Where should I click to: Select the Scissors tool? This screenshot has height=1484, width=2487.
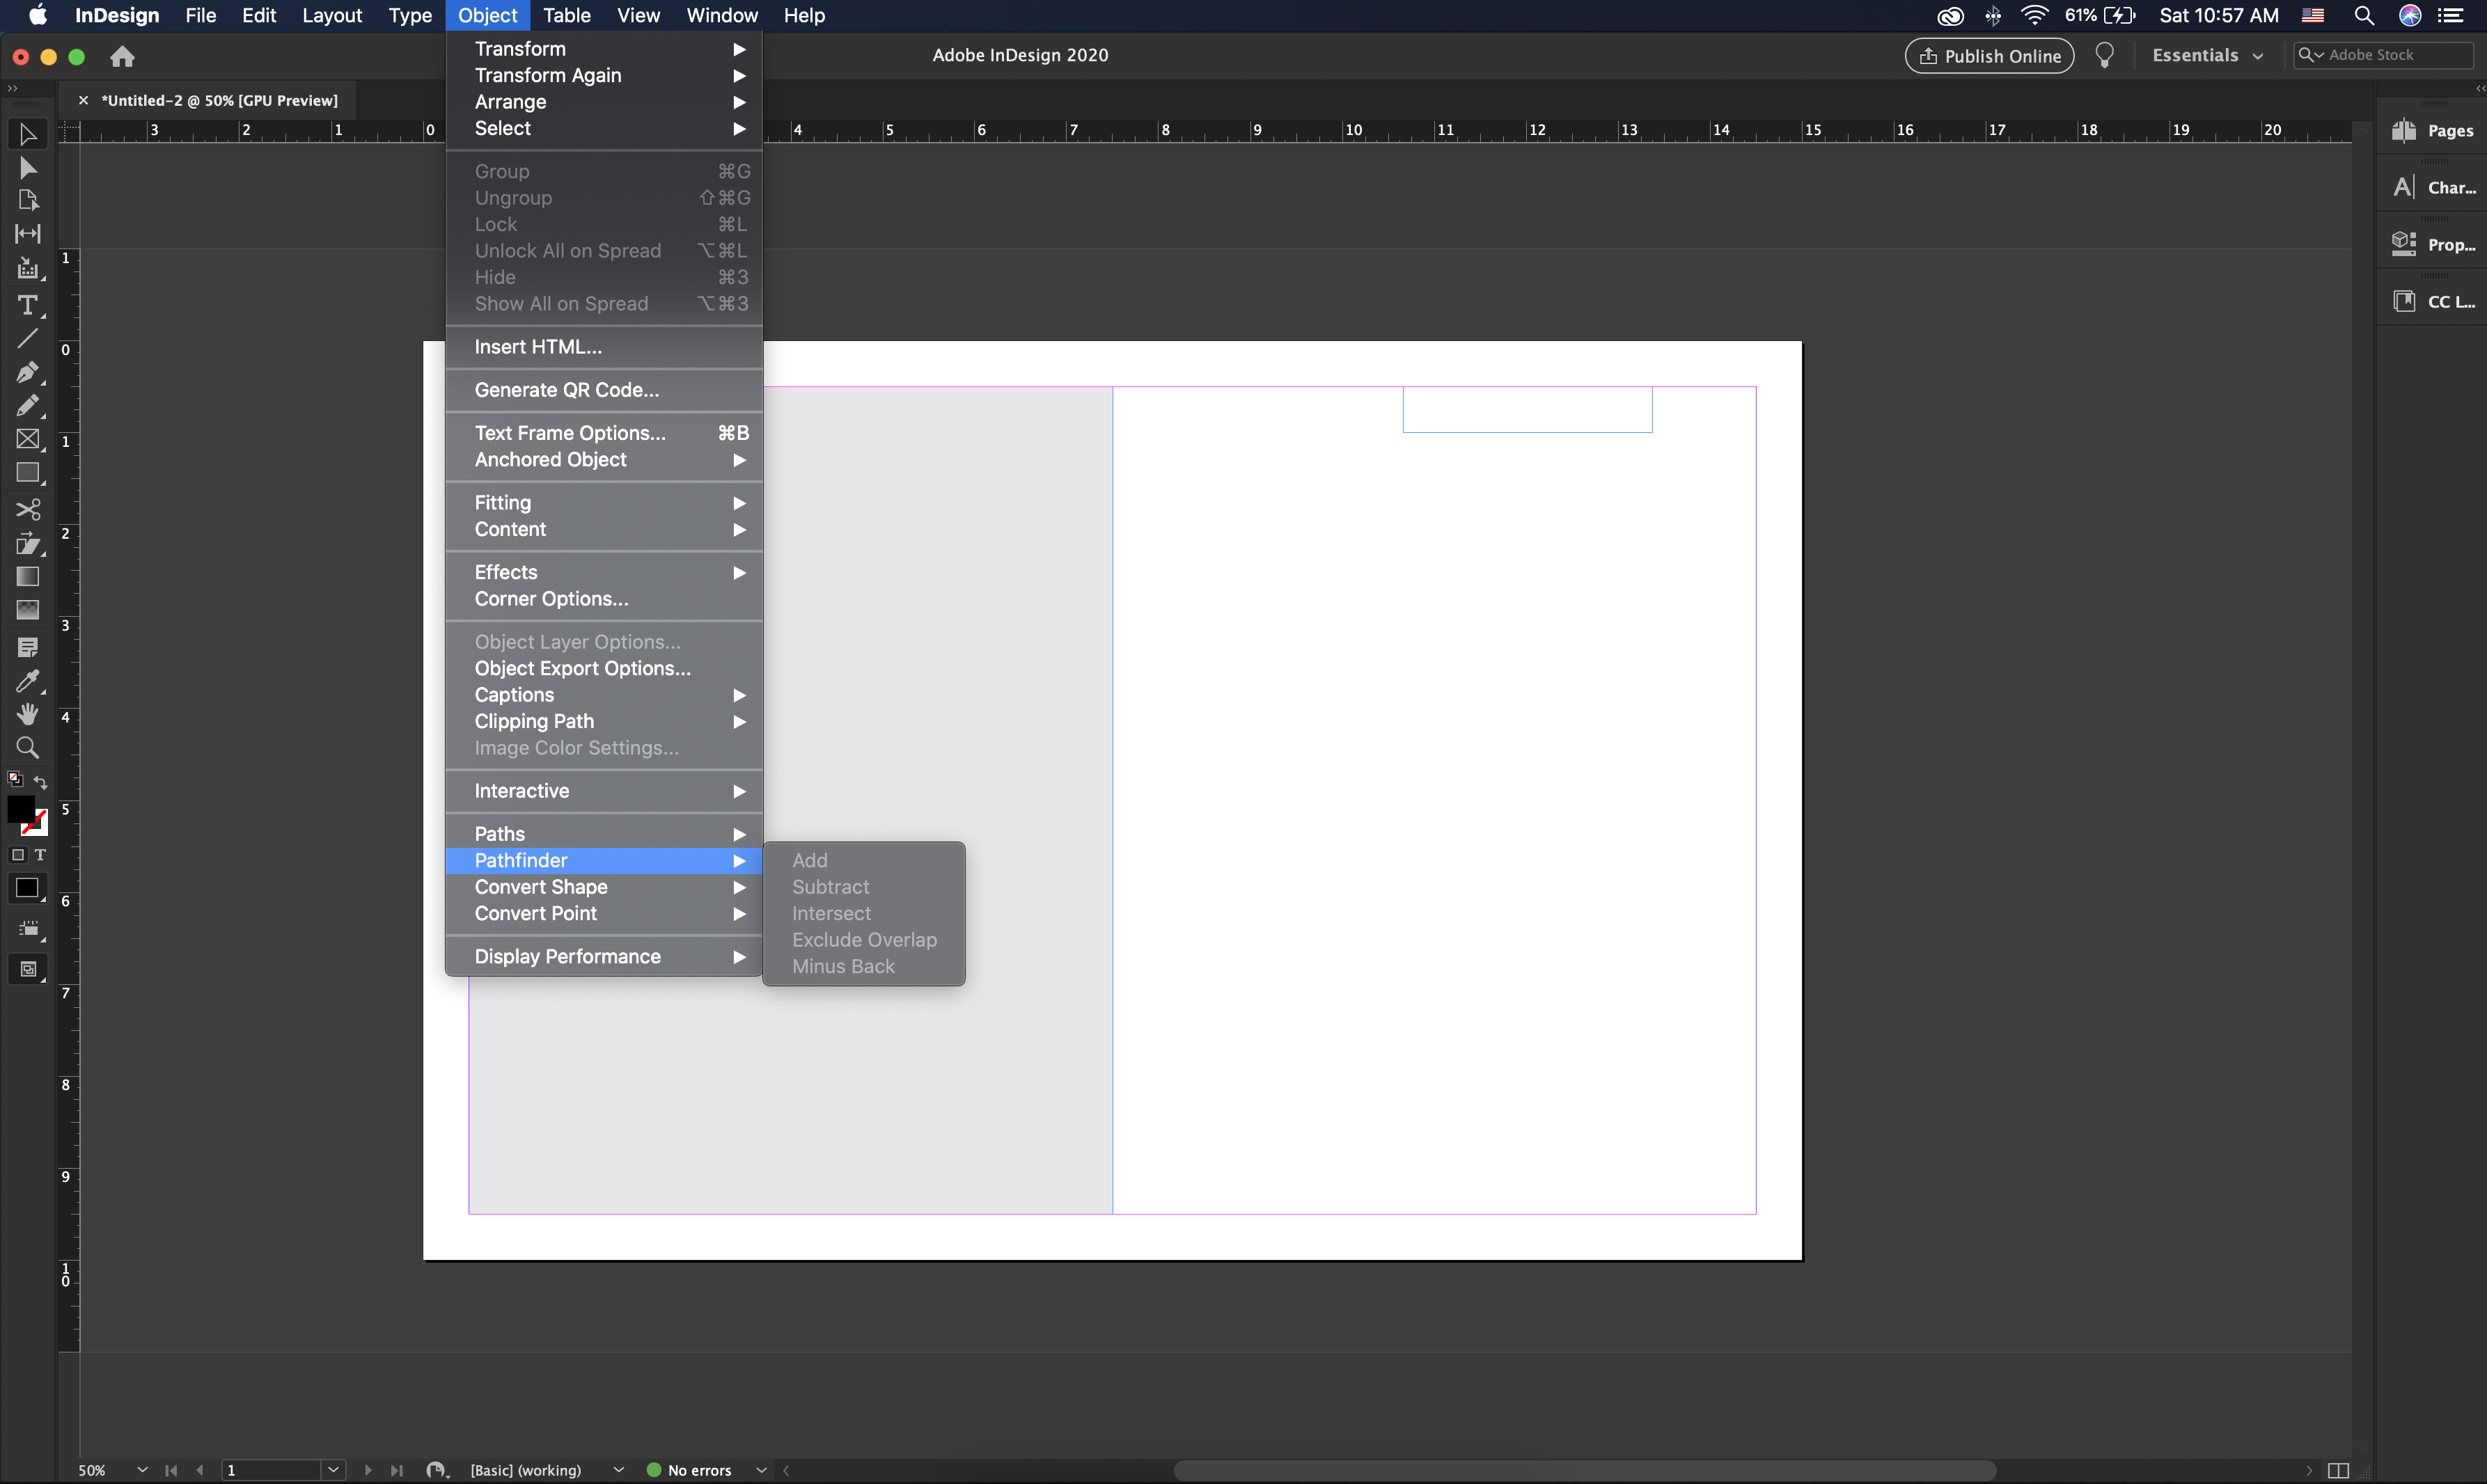pos(28,510)
